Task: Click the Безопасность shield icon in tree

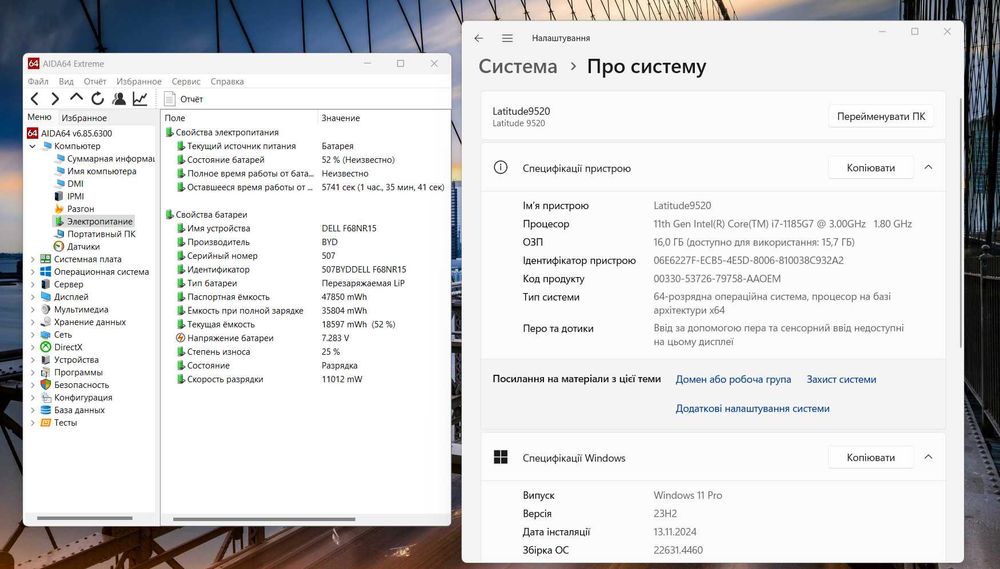Action: [45, 385]
